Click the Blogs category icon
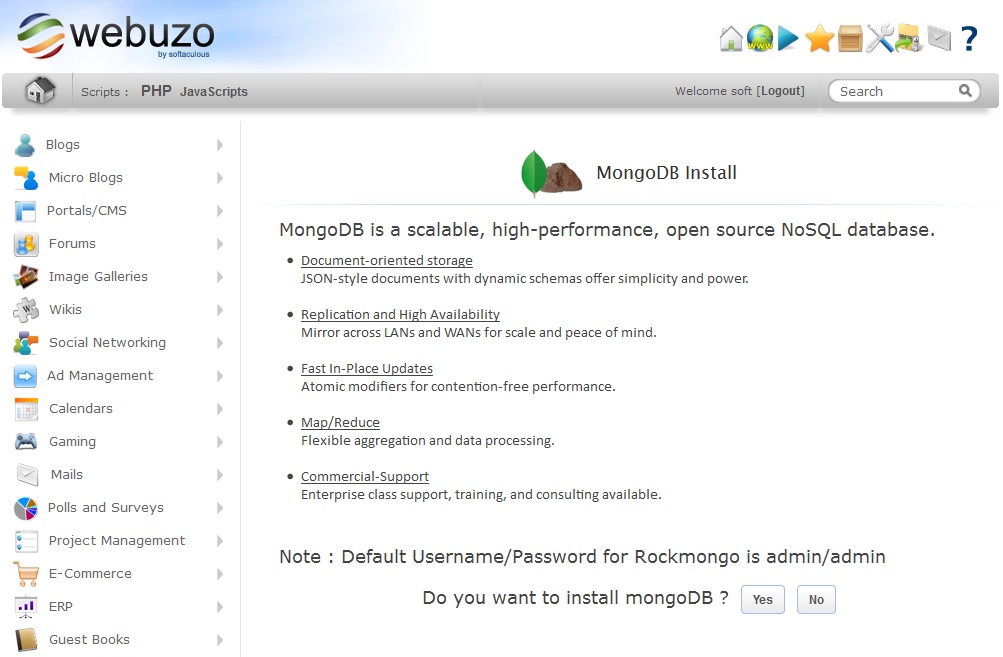 tap(25, 145)
